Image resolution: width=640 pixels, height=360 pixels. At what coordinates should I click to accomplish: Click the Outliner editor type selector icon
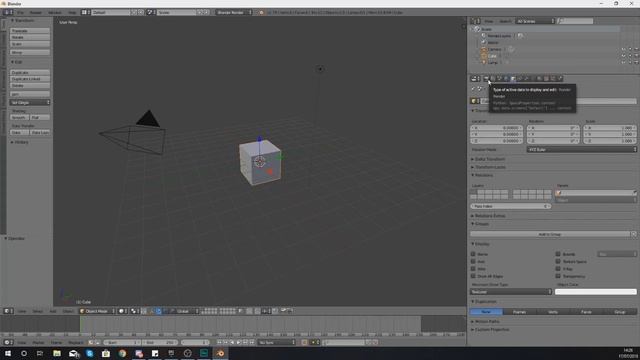point(476,21)
